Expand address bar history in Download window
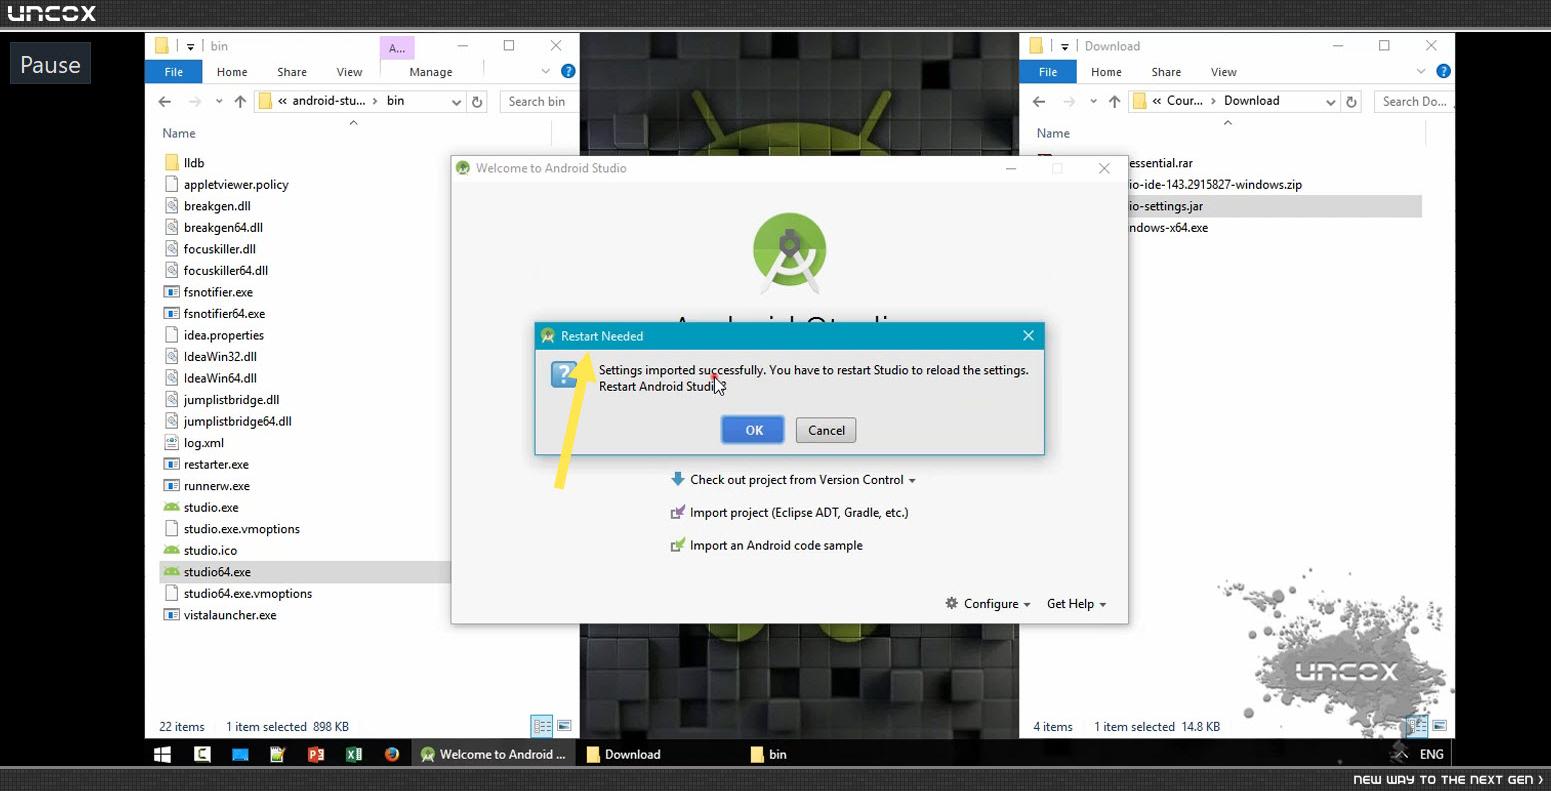 tap(1330, 101)
